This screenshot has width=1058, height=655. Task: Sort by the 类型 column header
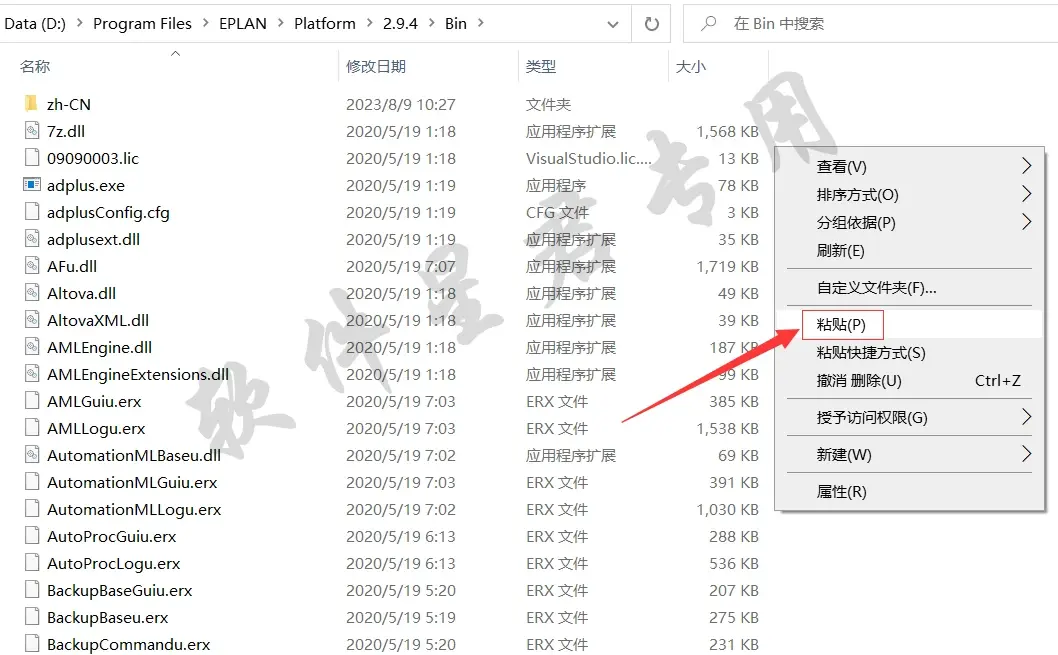point(540,66)
